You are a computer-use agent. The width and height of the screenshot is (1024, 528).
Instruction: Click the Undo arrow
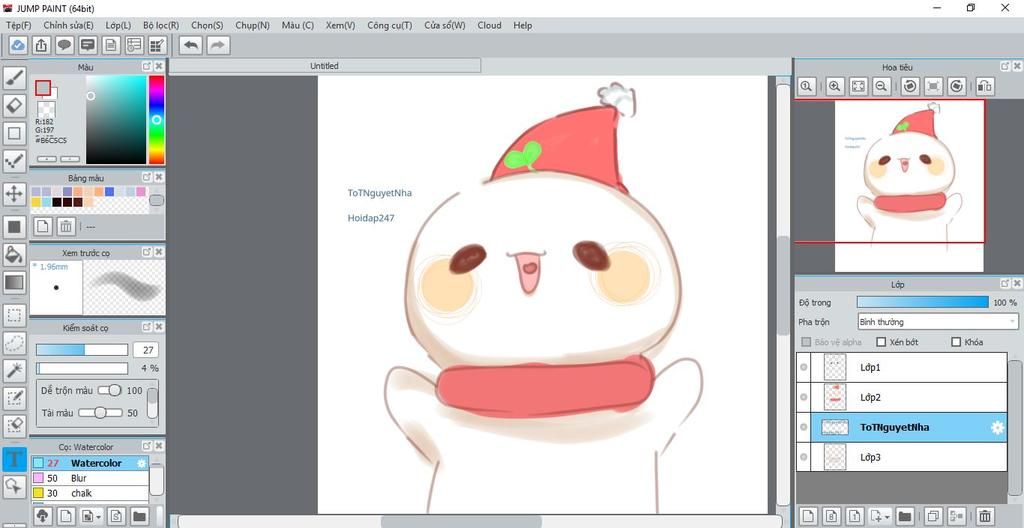click(191, 45)
